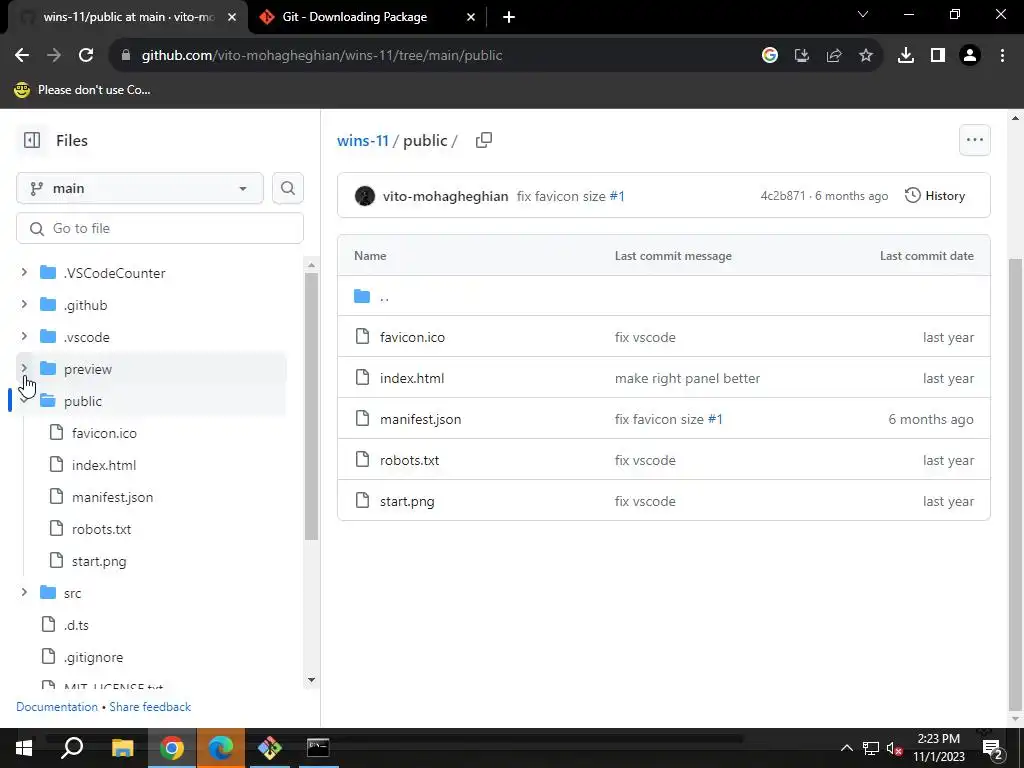Open 'make right panel better' commit message
The height and width of the screenshot is (768, 1024).
tap(687, 378)
